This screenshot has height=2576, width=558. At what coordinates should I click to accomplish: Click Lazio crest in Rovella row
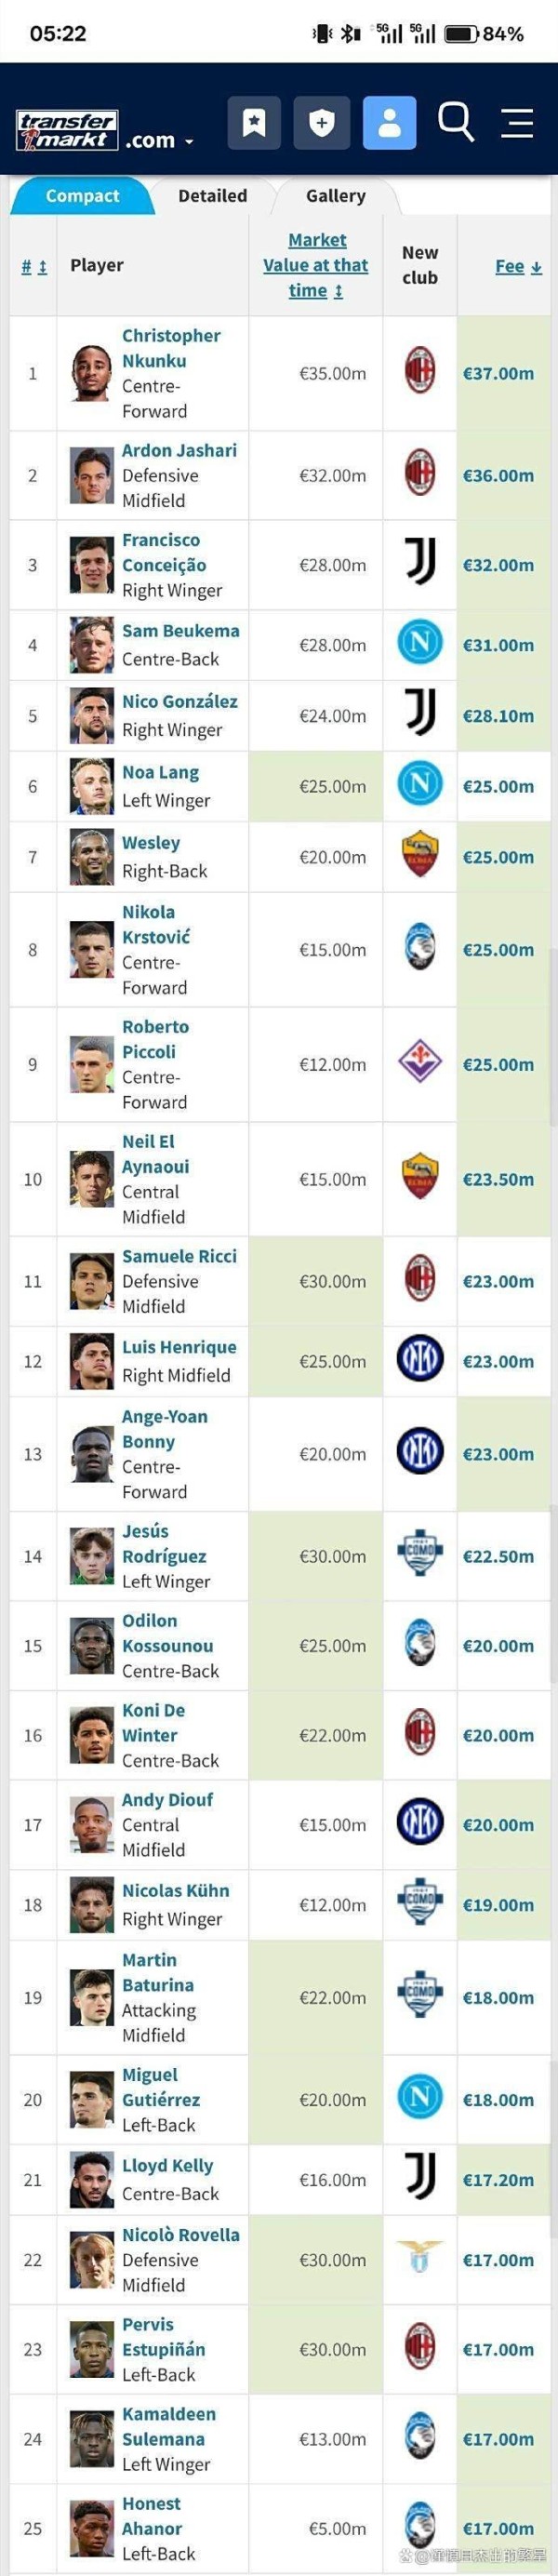click(x=420, y=2260)
